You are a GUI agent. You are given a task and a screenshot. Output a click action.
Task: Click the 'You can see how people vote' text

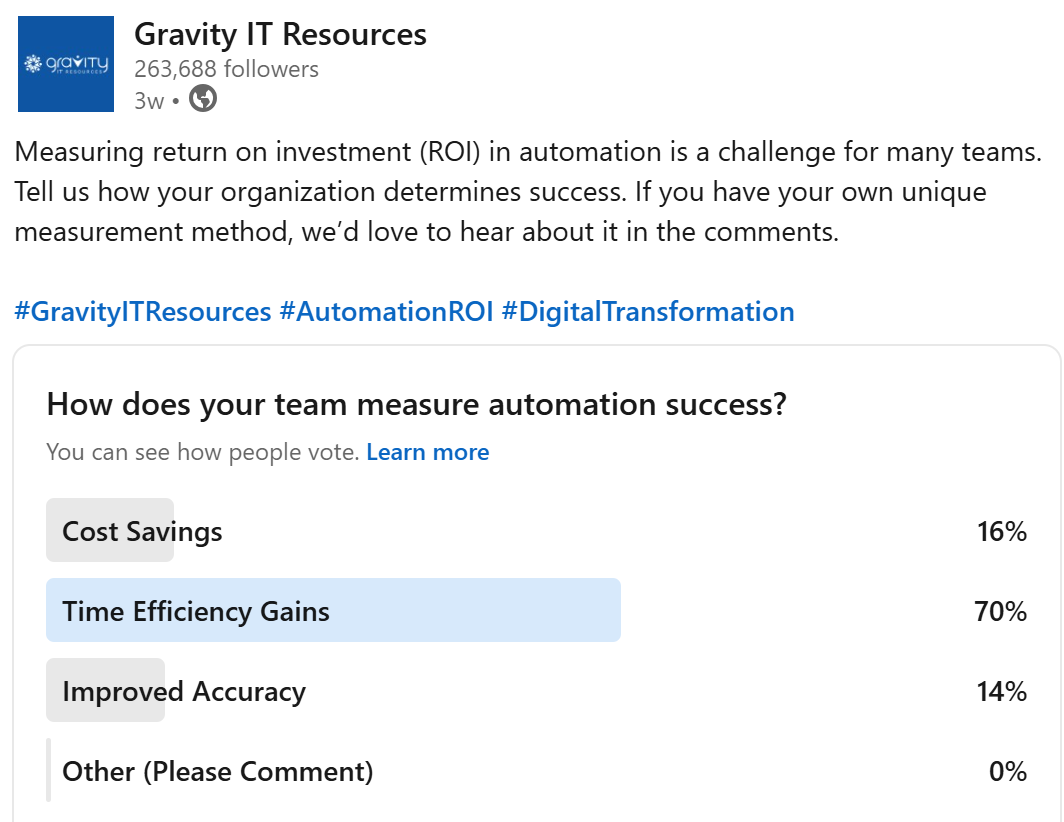click(202, 453)
